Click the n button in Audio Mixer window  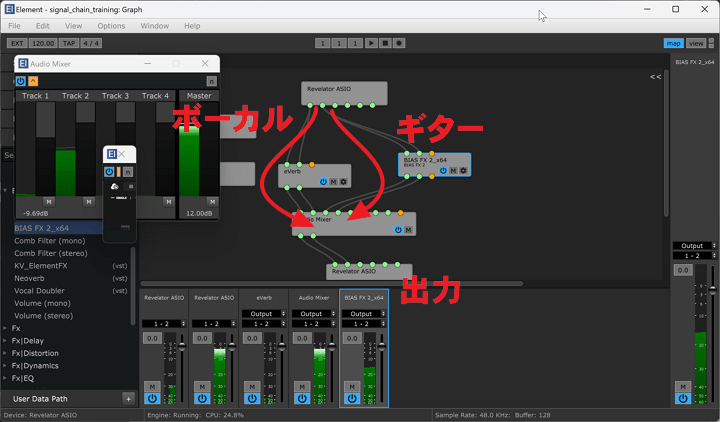(211, 81)
